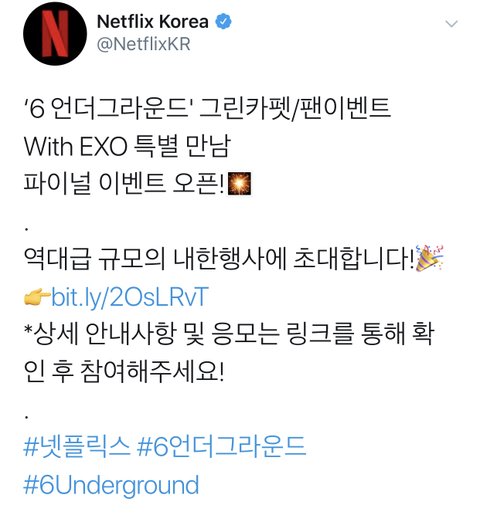
Task: Click the Netflix logo profile picture
Action: pos(55,34)
